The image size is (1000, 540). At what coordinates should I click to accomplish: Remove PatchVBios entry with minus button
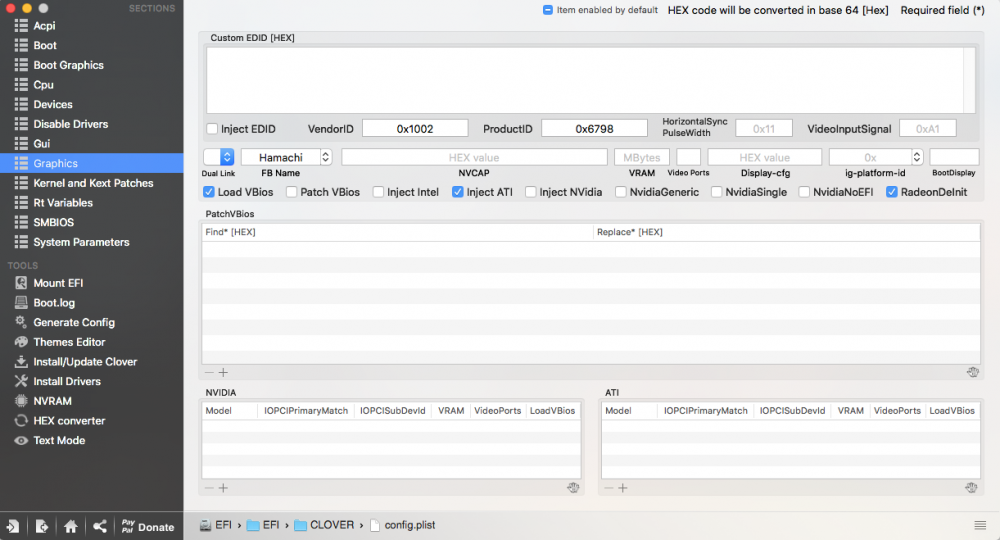(x=209, y=372)
